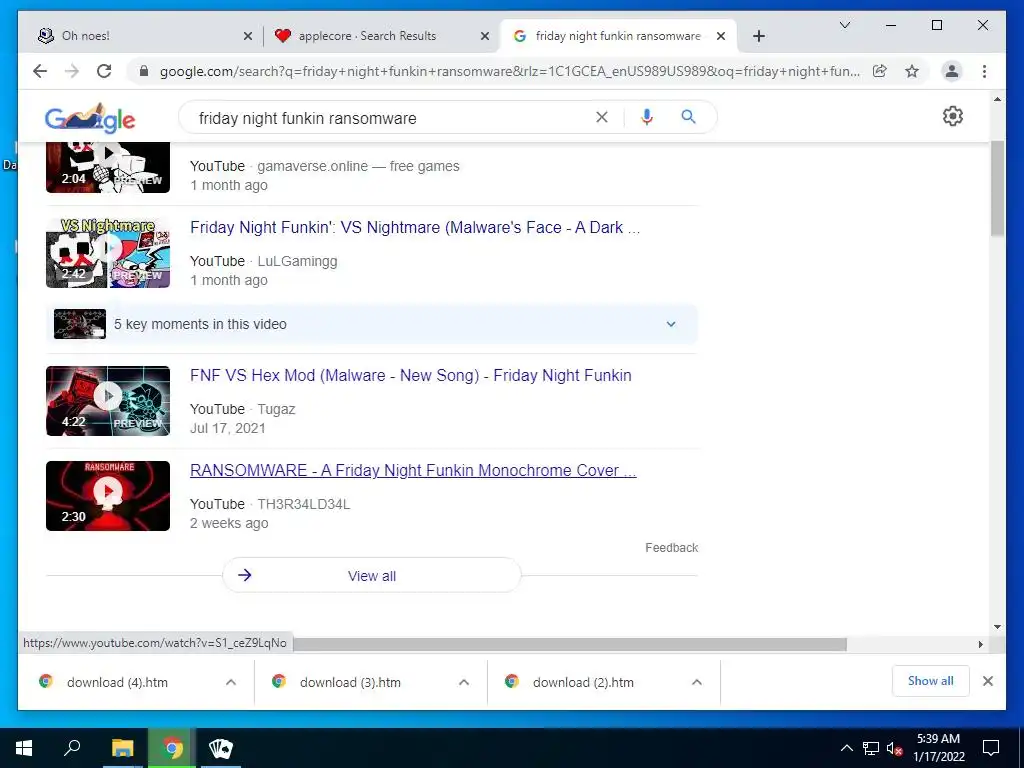Image resolution: width=1024 pixels, height=768 pixels.
Task: Expand 5 key moments in this video
Action: (x=372, y=324)
